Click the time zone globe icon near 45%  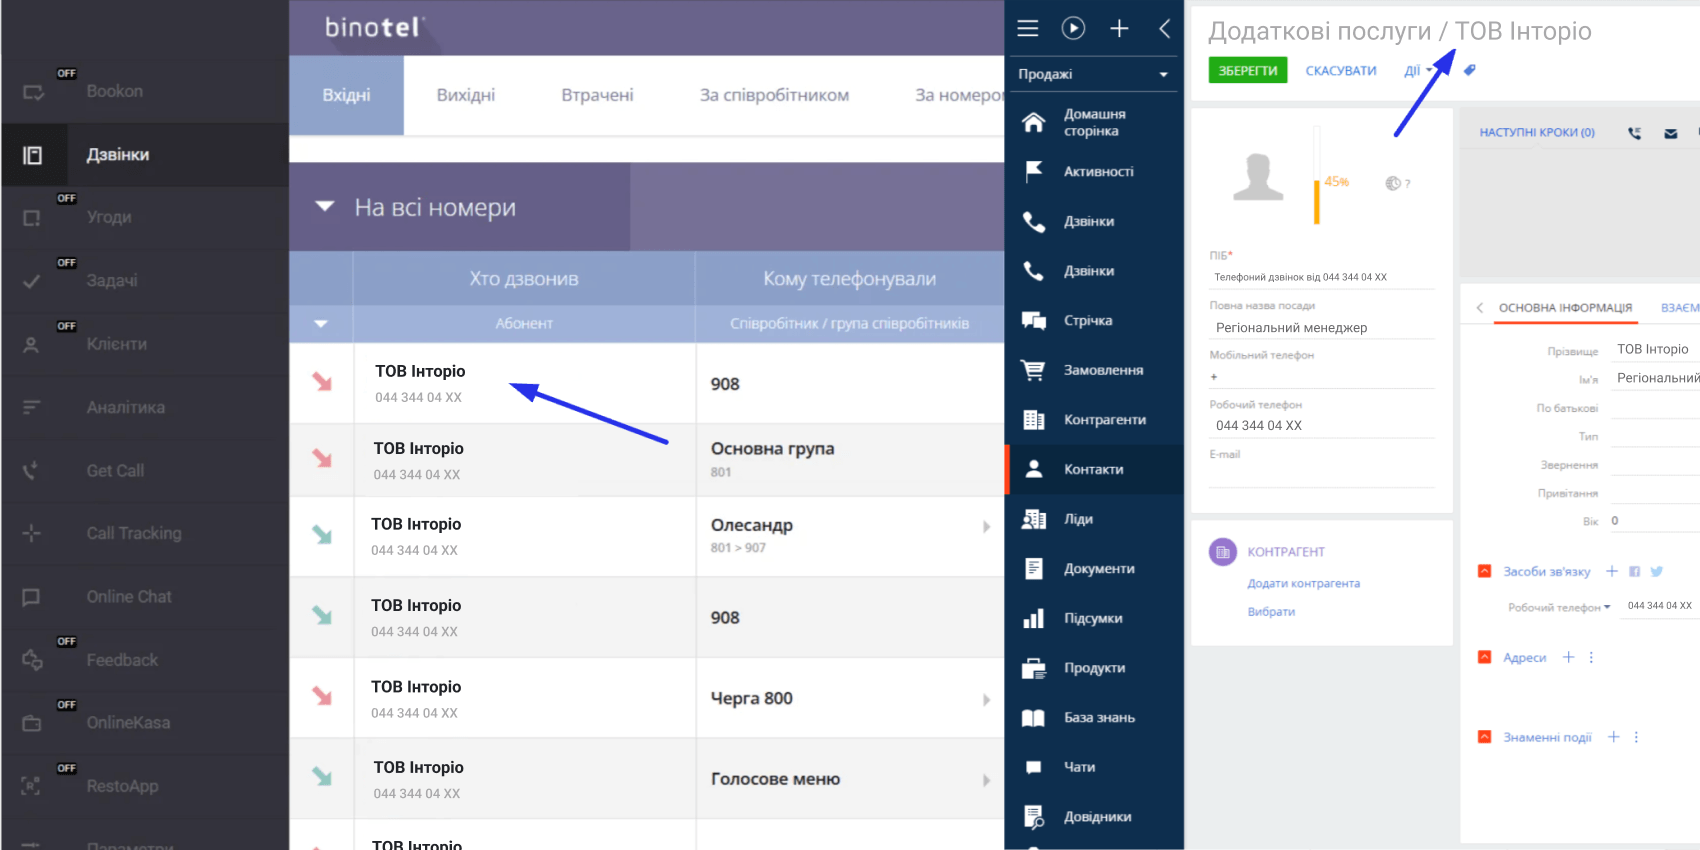coord(1393,183)
